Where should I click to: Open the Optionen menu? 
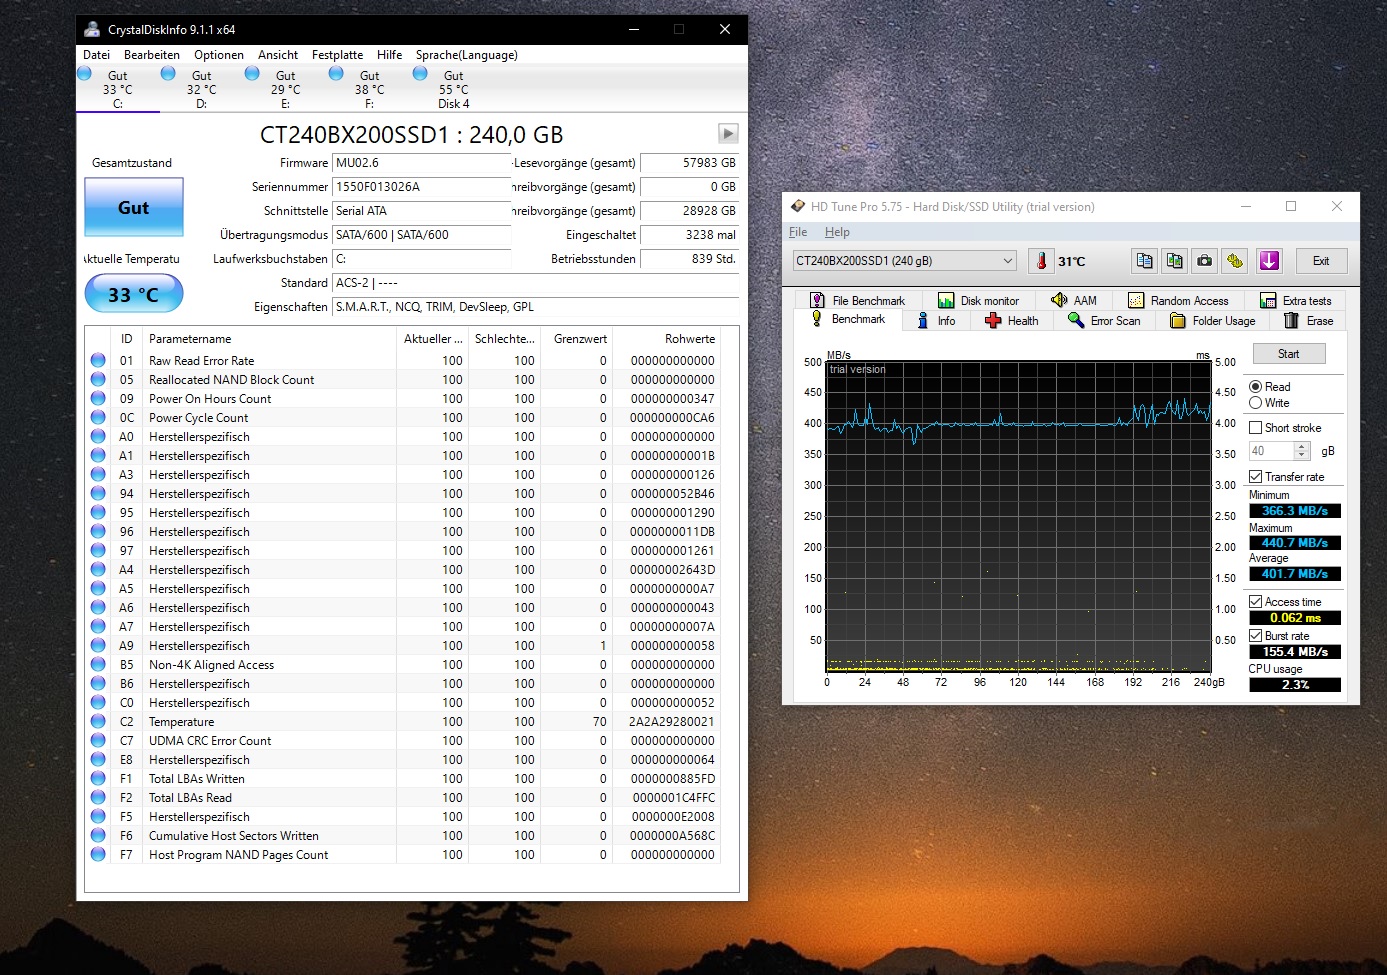click(219, 55)
